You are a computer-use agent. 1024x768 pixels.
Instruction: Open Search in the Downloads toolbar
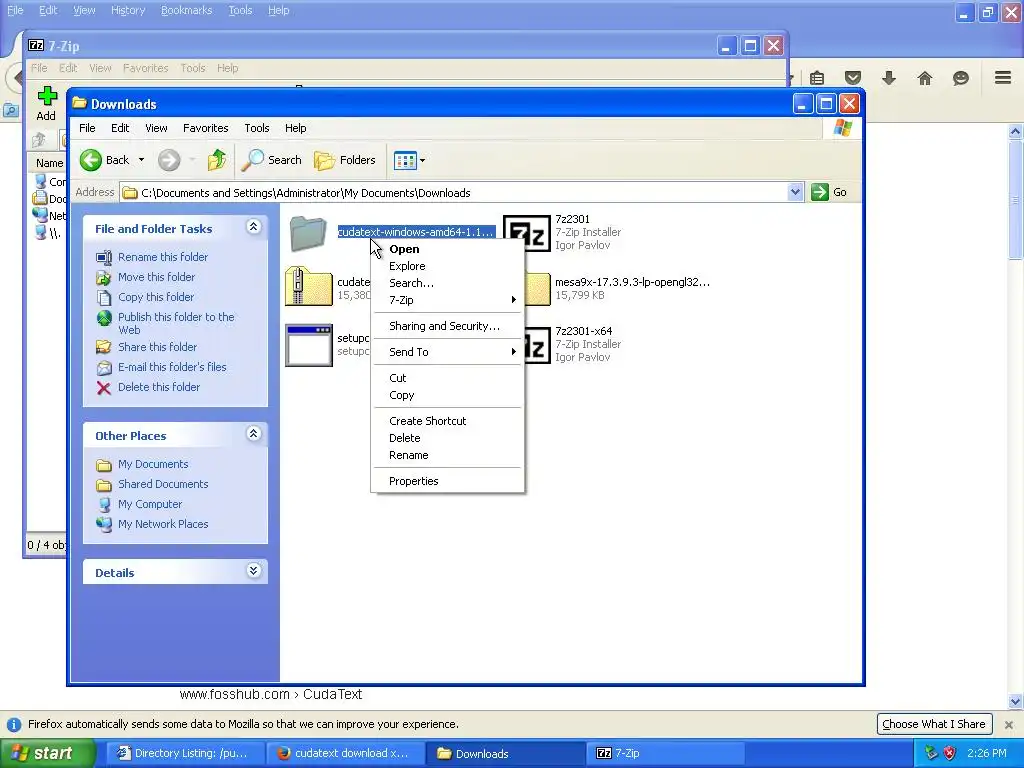tap(272, 160)
